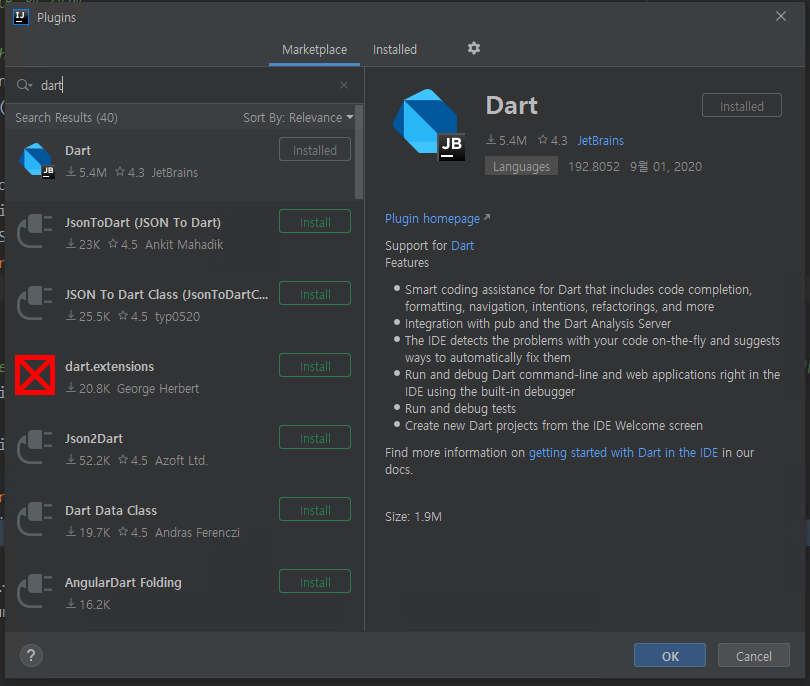Click the Dart plugin logo in results list
The image size is (810, 686).
36,161
